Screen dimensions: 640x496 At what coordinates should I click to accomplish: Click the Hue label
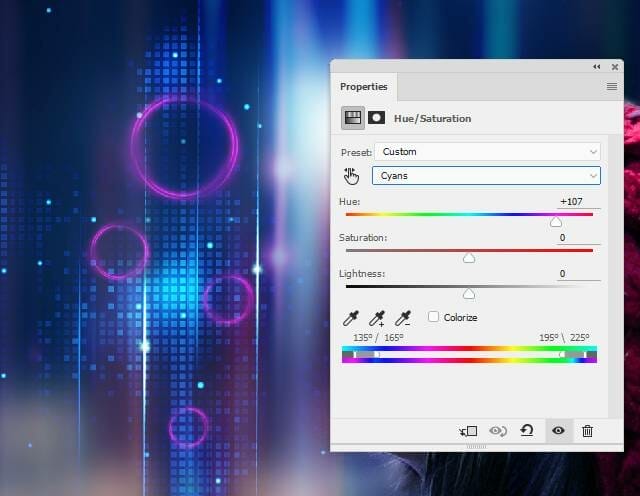[349, 202]
